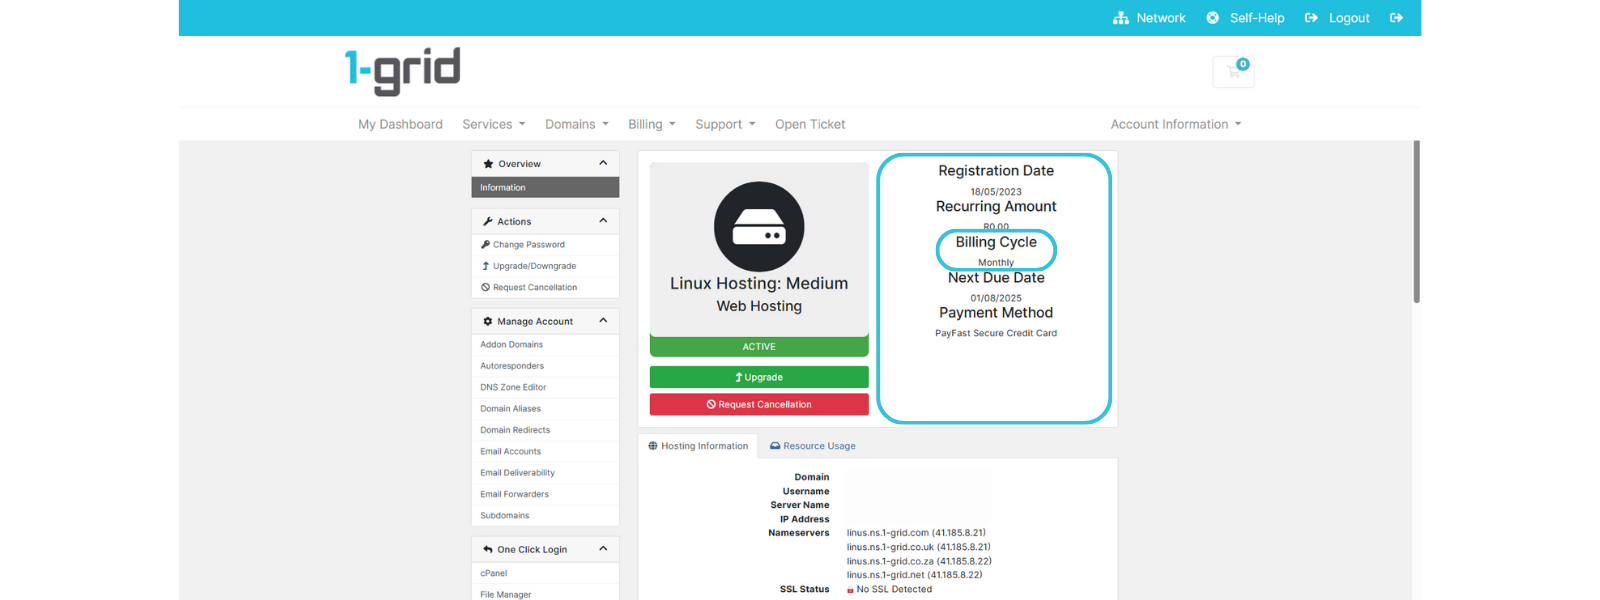Open the Billing dropdown menu

(x=651, y=124)
